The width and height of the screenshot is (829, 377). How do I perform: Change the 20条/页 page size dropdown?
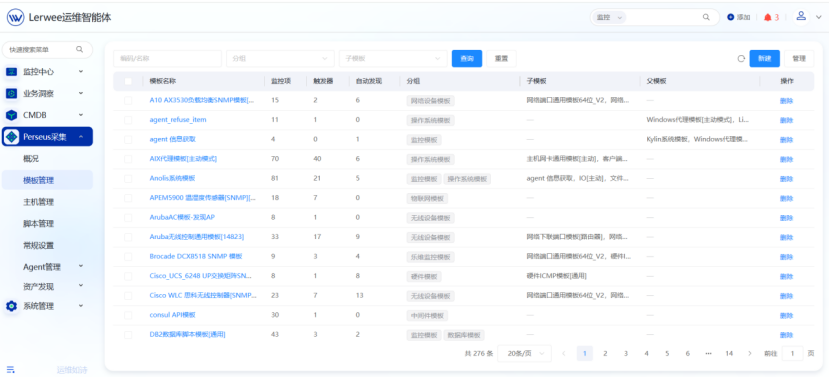524,353
